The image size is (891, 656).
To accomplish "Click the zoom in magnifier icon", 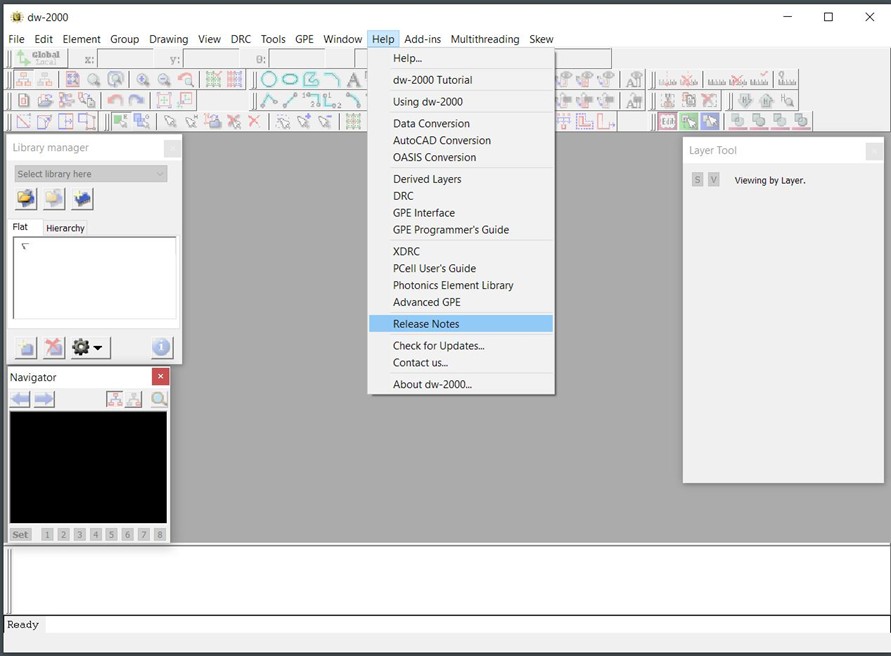I will click(143, 80).
